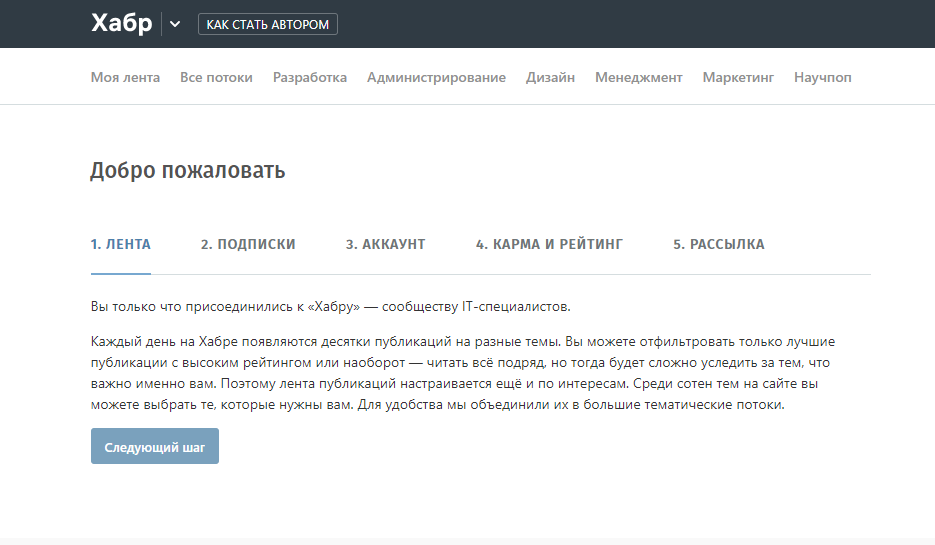This screenshot has width=935, height=545.
Task: Click the Добро пожаловать heading
Action: click(188, 171)
